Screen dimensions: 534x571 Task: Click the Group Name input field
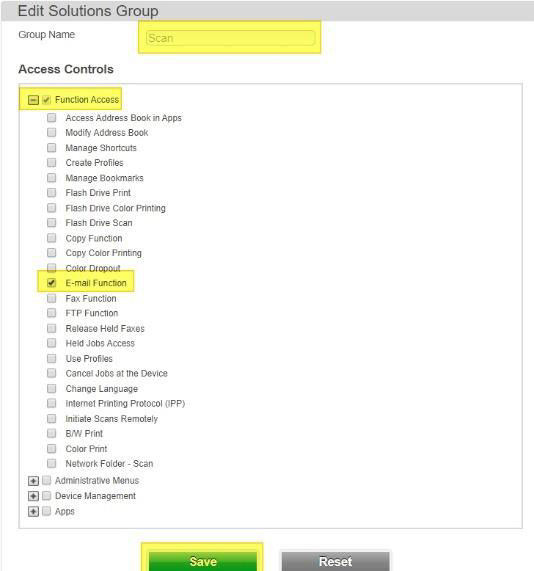[230, 38]
